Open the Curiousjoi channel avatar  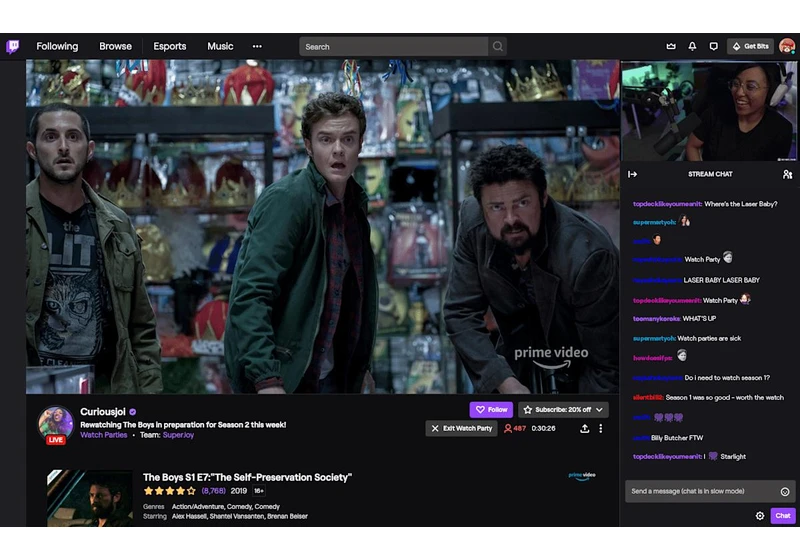click(x=56, y=423)
